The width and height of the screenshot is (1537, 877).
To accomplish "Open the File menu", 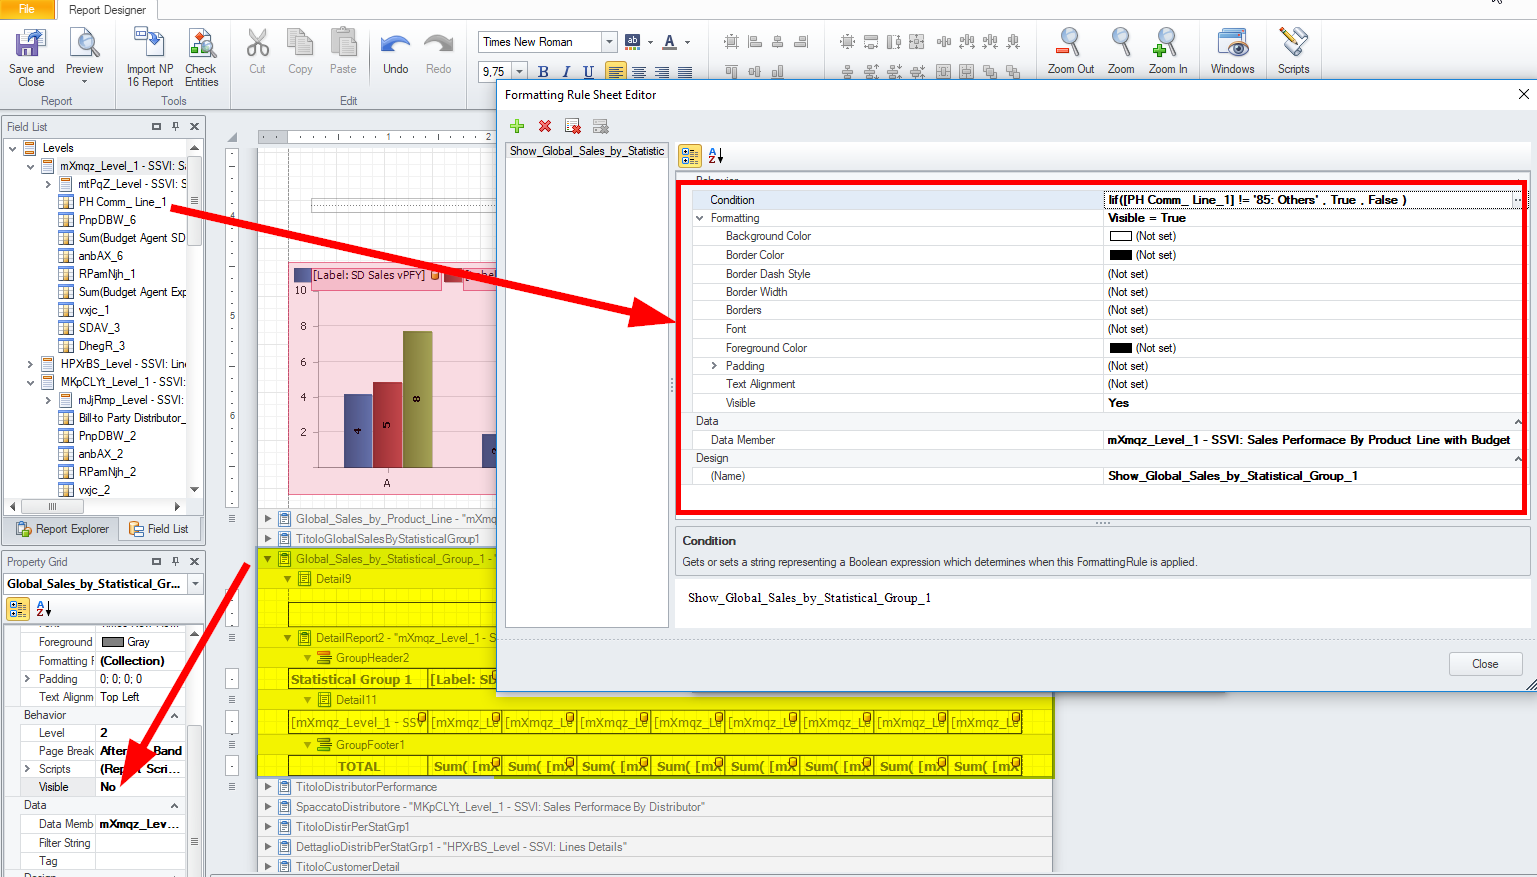I will (25, 8).
